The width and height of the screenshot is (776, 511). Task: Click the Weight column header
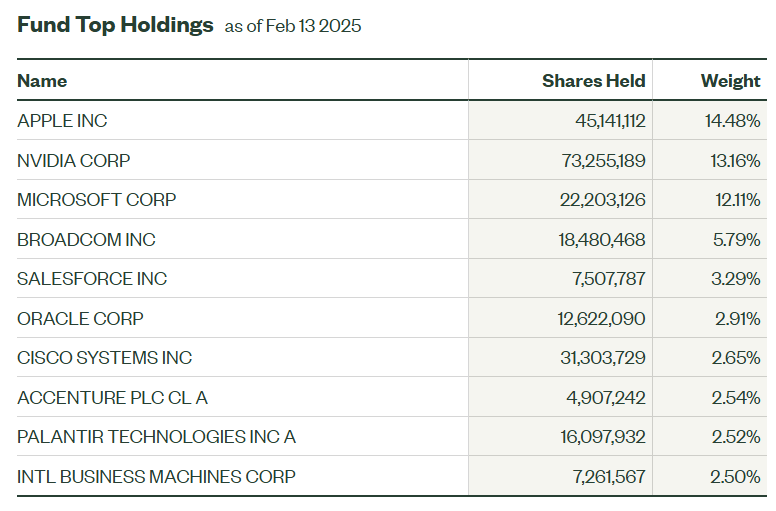click(x=730, y=81)
